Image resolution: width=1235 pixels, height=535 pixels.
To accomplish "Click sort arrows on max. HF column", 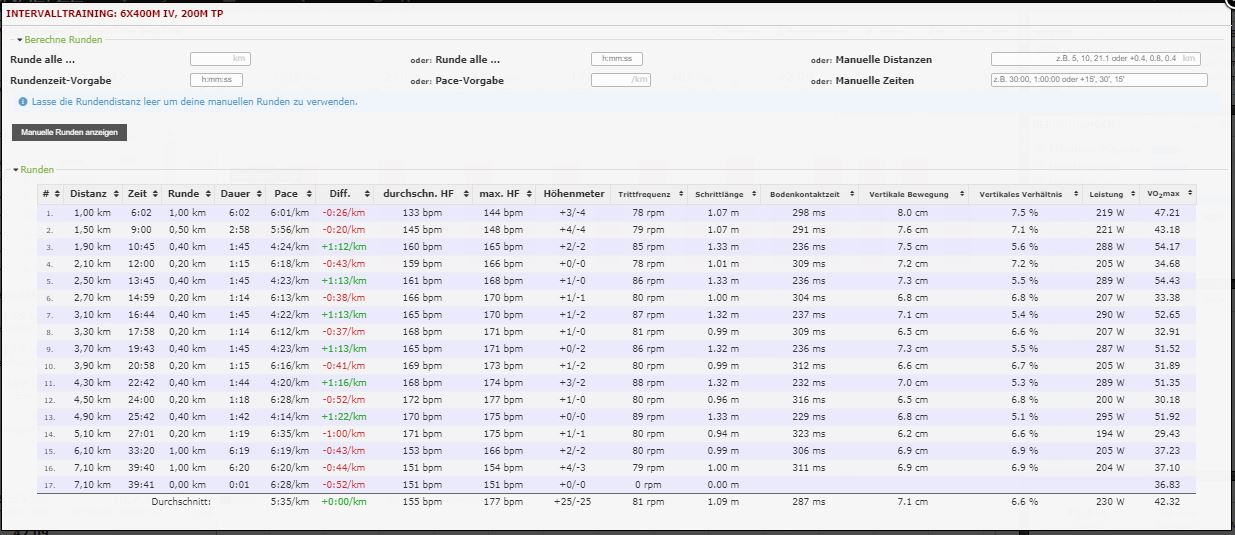I will [x=527, y=194].
